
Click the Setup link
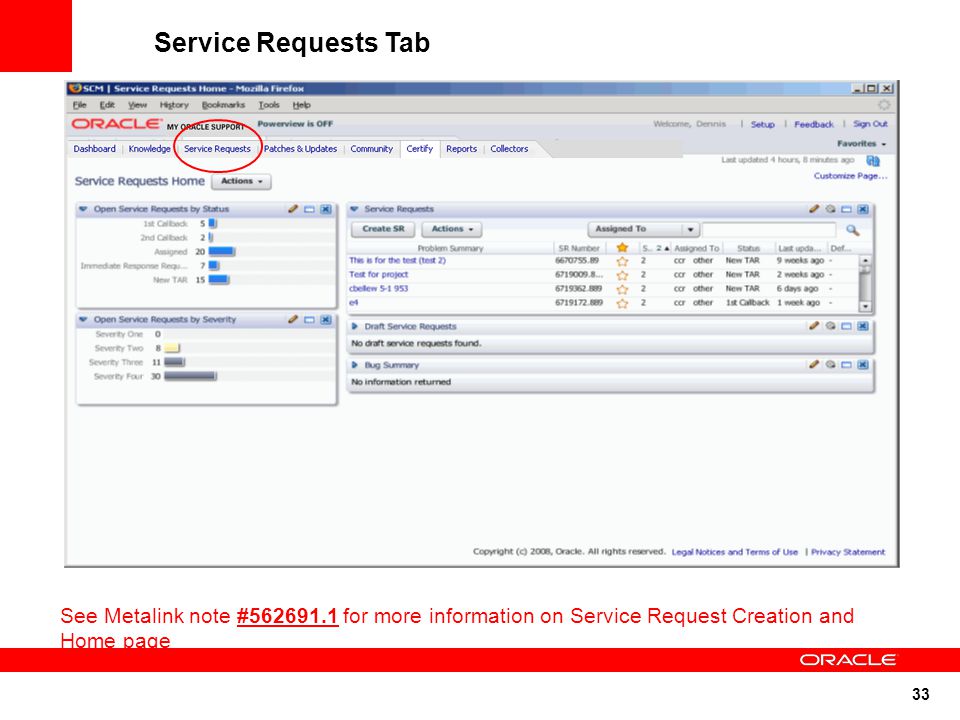pyautogui.click(x=762, y=124)
